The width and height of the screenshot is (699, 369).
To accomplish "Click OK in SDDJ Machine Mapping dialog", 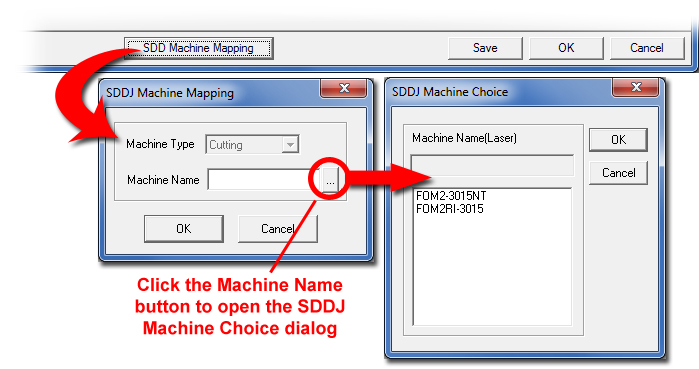I will click(x=184, y=229).
